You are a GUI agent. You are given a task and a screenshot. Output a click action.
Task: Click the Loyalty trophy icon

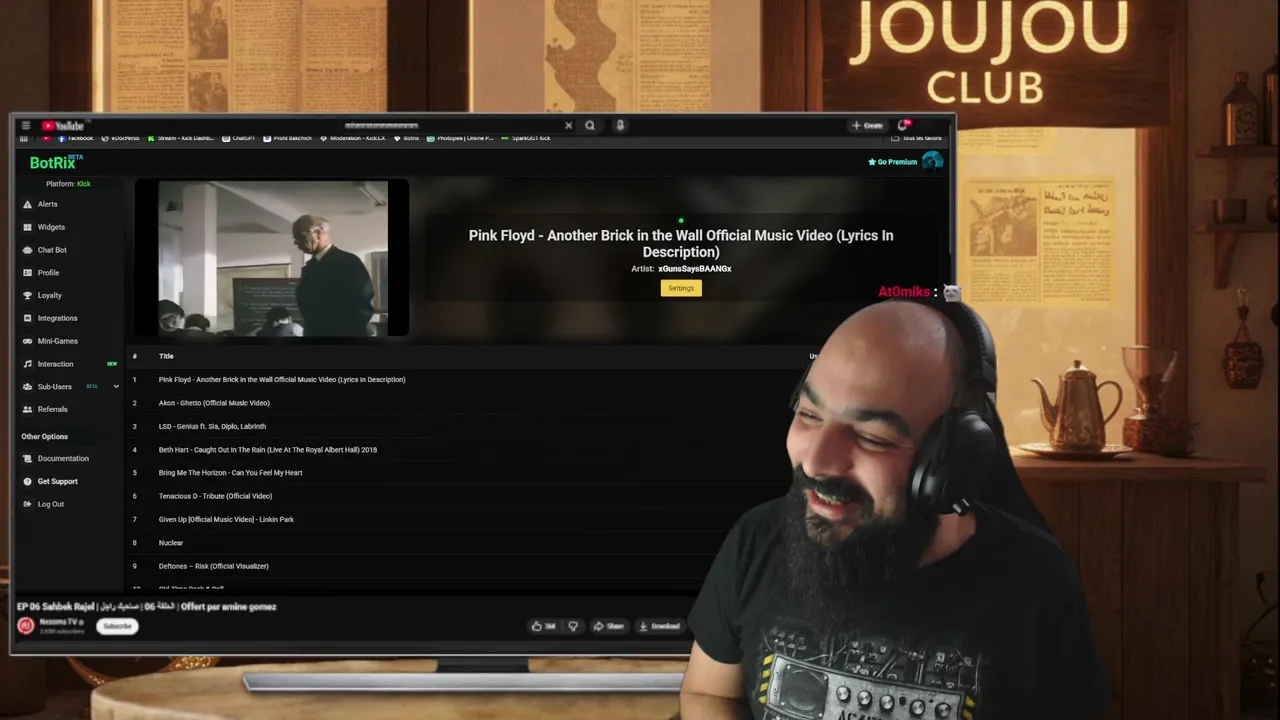(28, 295)
